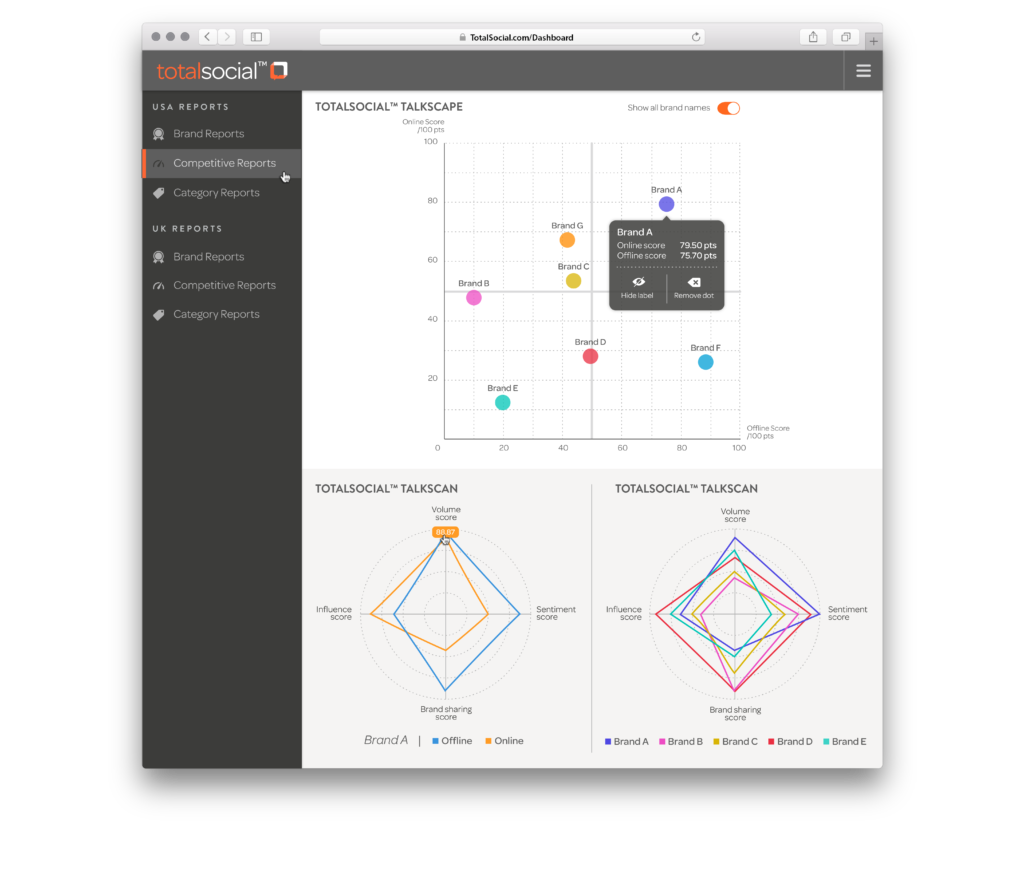Click the UK Brand Reports badge icon
The height and width of the screenshot is (870, 1024).
coord(159,257)
